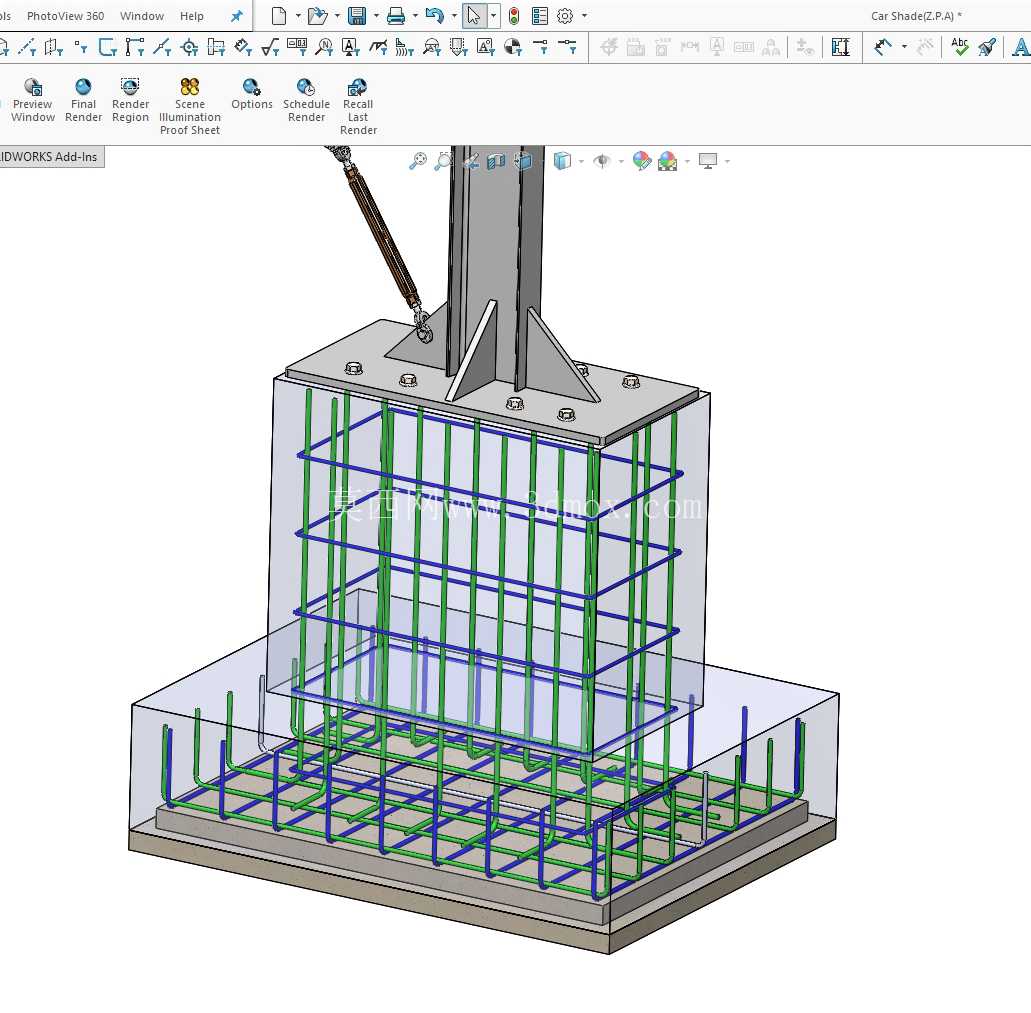Screen dimensions: 1031x1013
Task: Open the Edit Appearance color tool
Action: tap(642, 160)
